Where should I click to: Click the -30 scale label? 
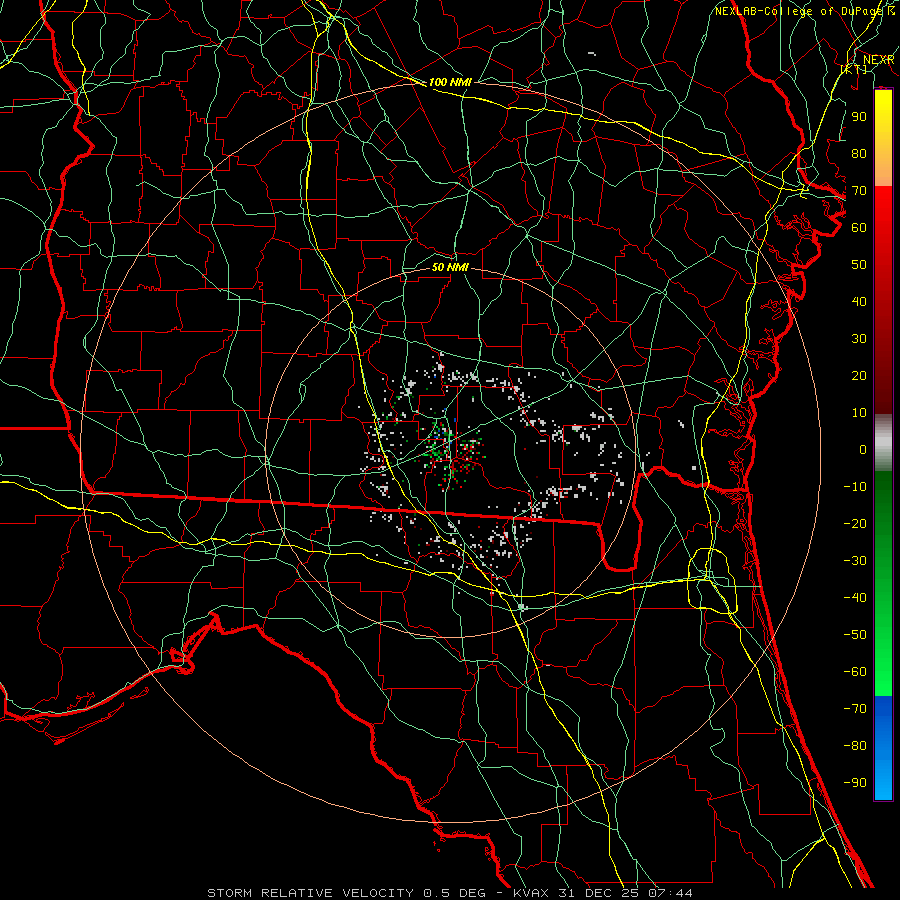click(x=855, y=561)
